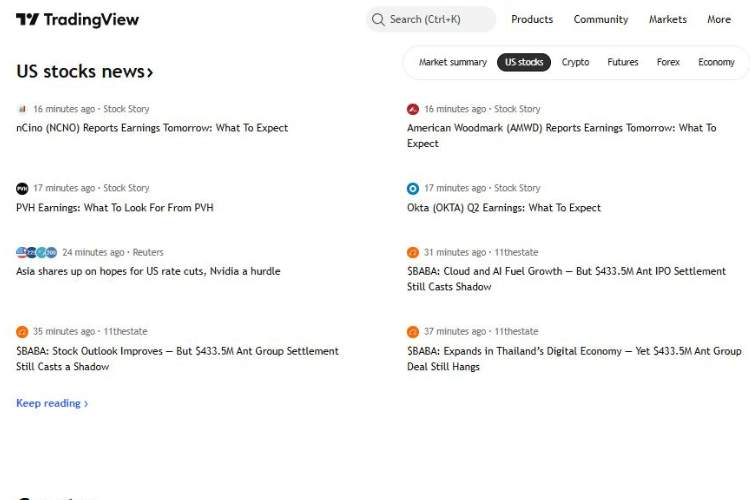Click the American Woodmark red icon
The image size is (750, 500).
pos(413,109)
